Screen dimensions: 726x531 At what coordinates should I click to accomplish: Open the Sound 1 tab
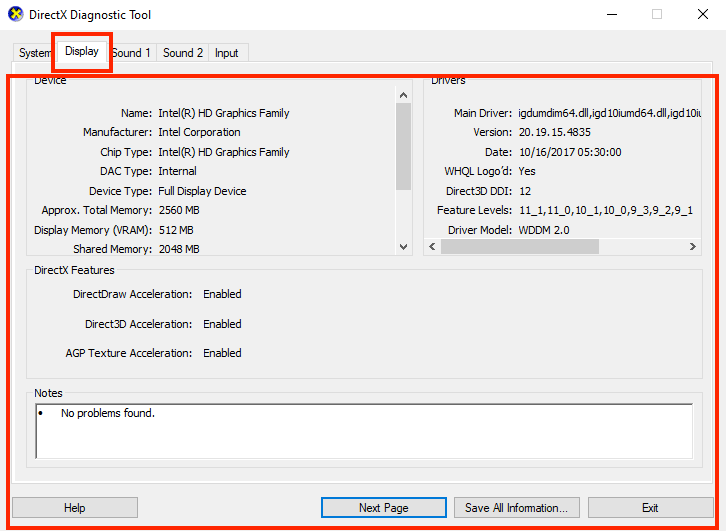tap(131, 53)
